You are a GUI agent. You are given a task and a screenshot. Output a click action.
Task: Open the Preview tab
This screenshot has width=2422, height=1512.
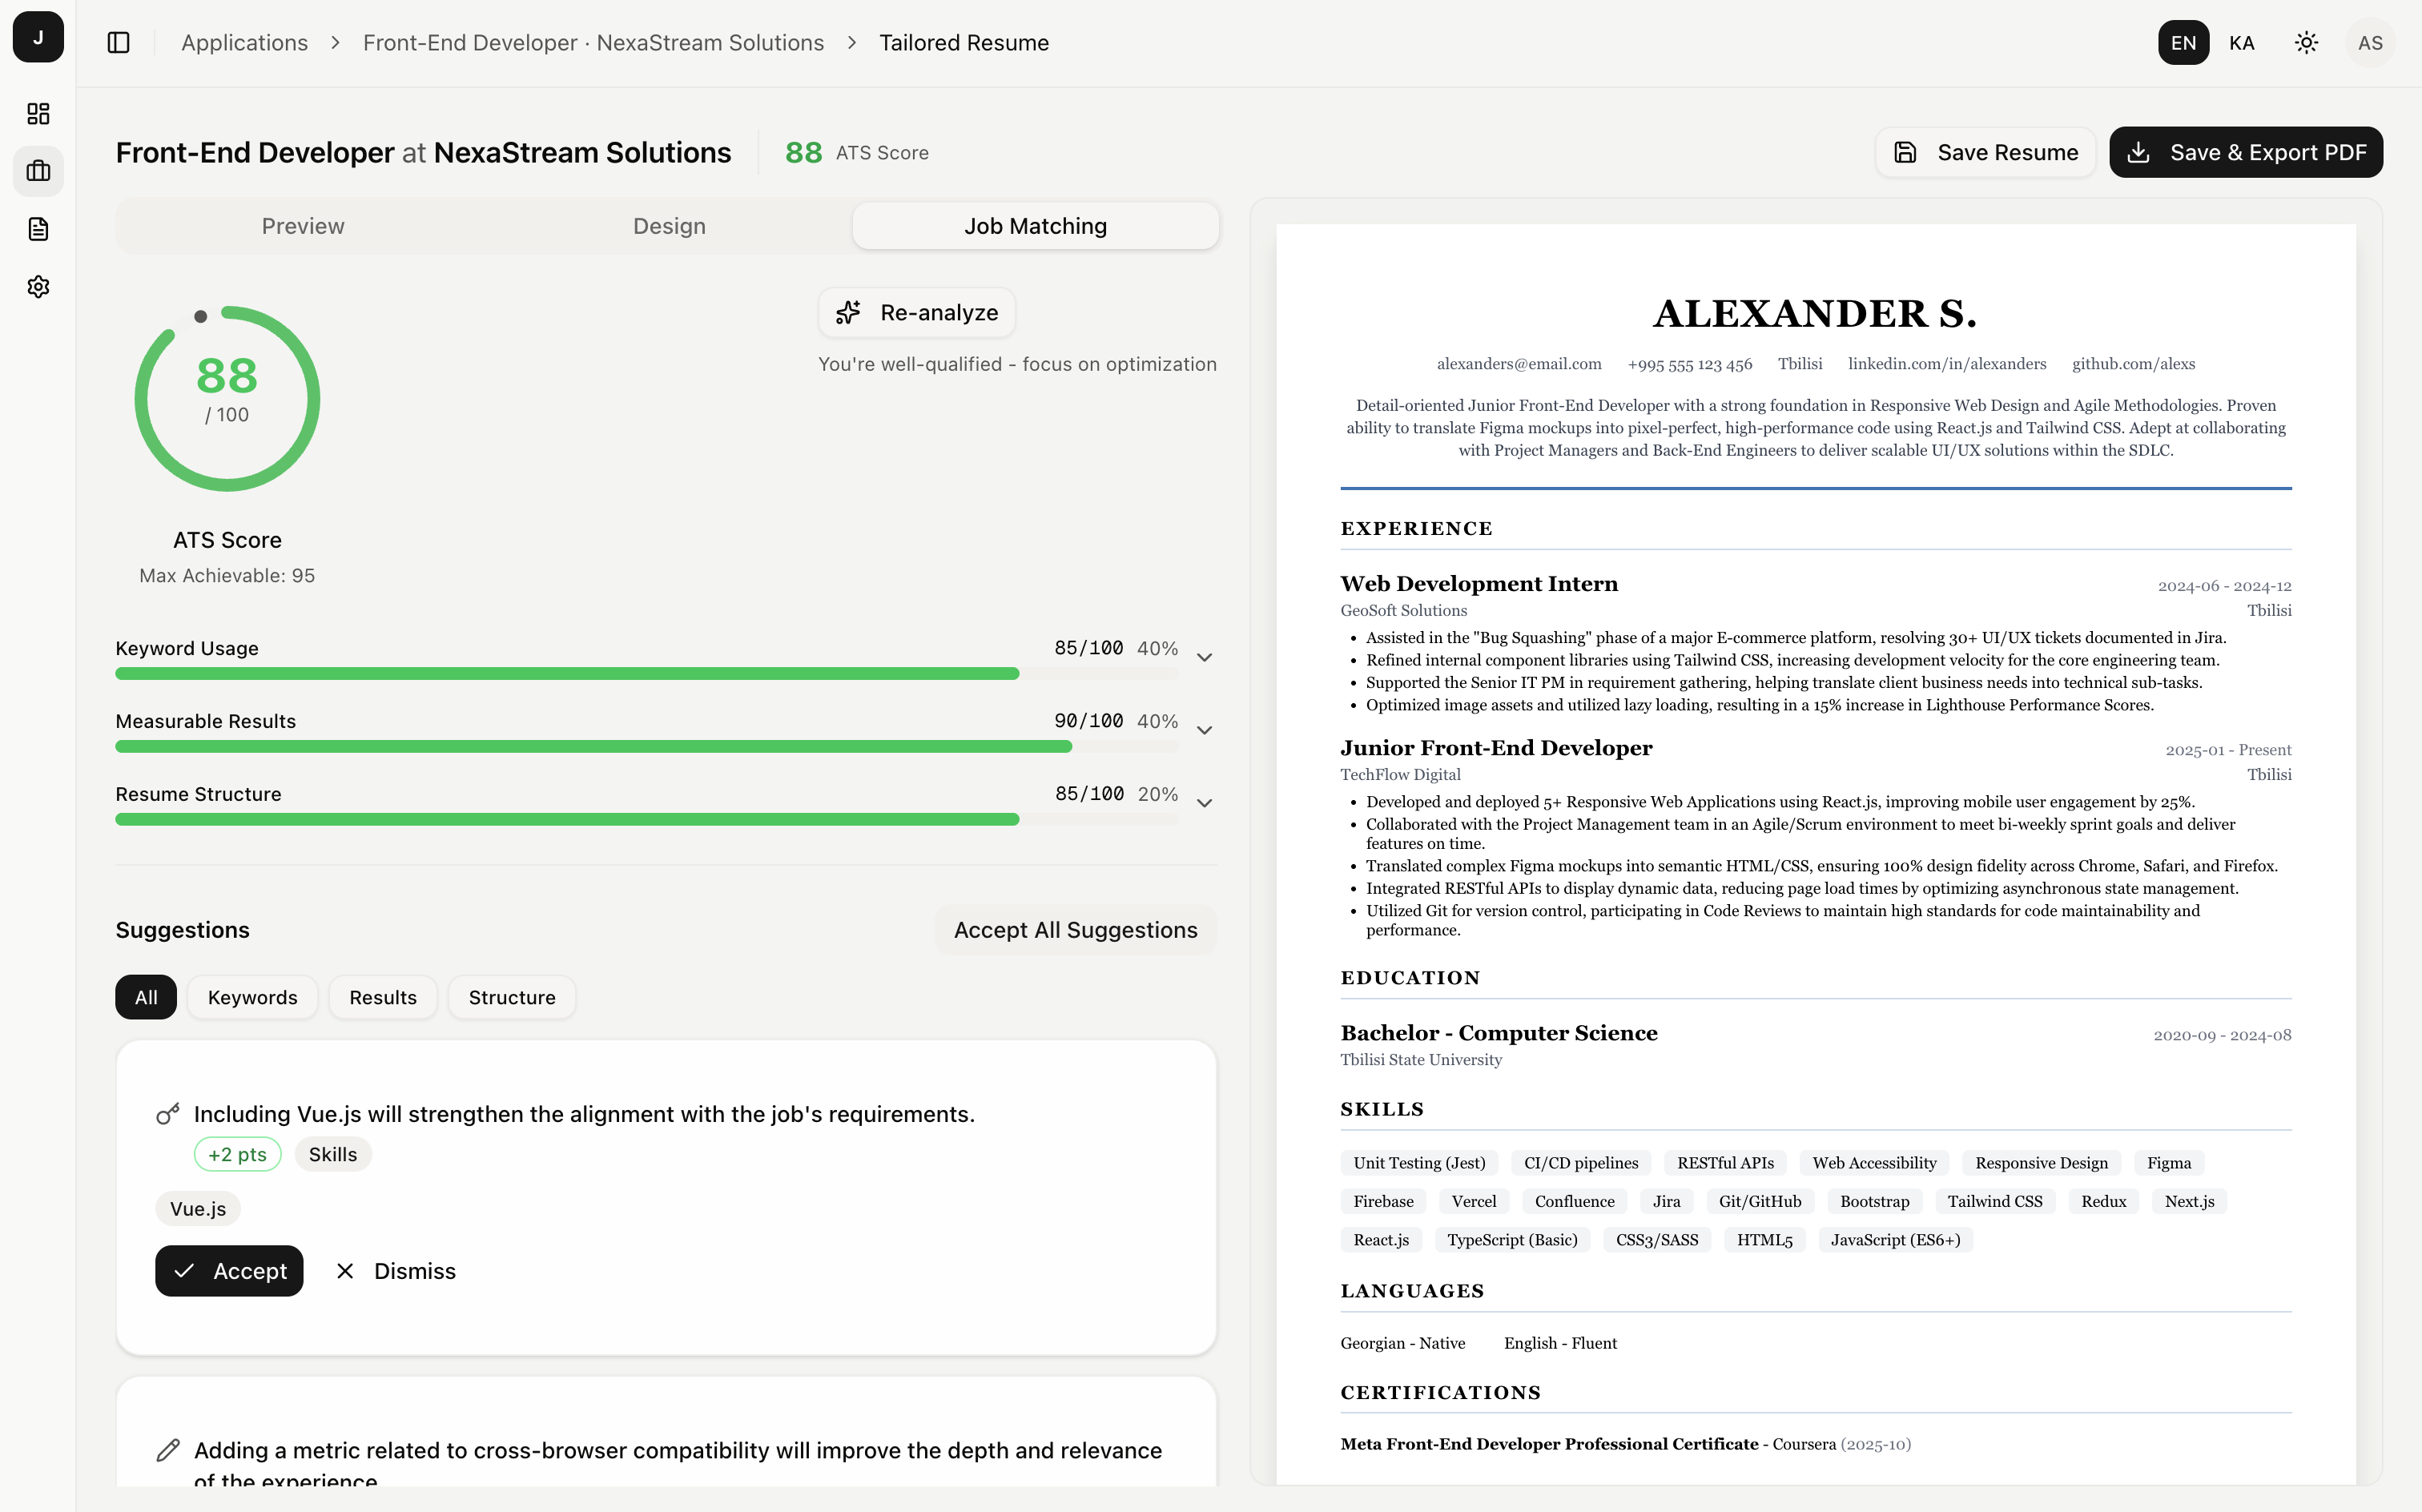[302, 226]
